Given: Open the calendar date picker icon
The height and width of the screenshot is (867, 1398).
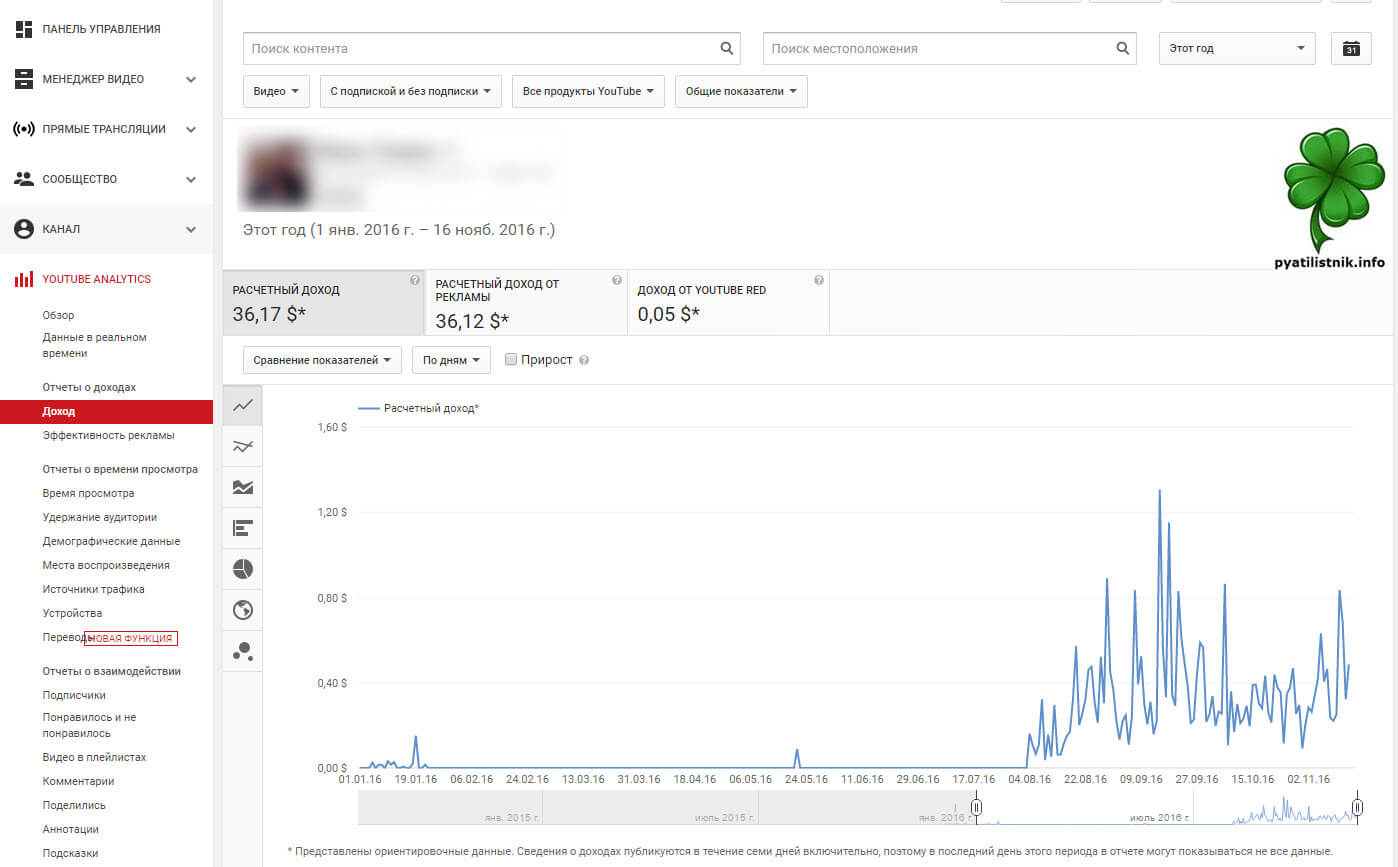Looking at the screenshot, I should [x=1351, y=48].
